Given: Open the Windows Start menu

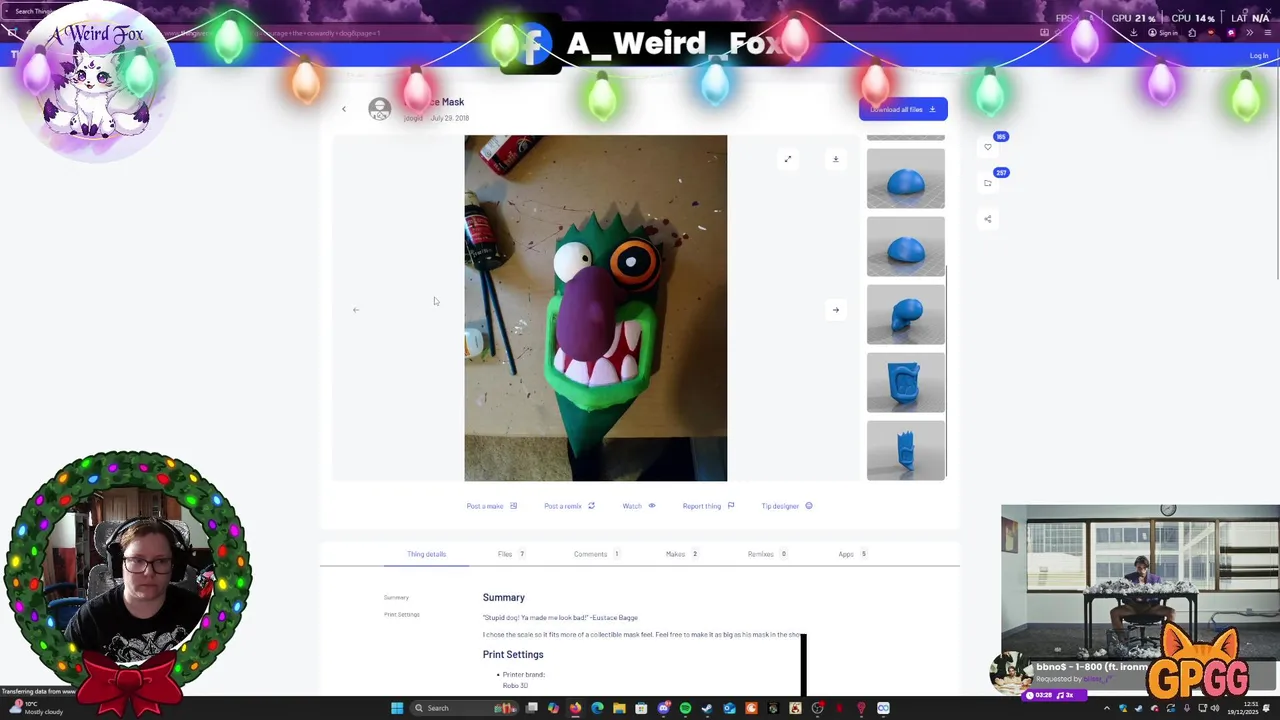Looking at the screenshot, I should [397, 708].
